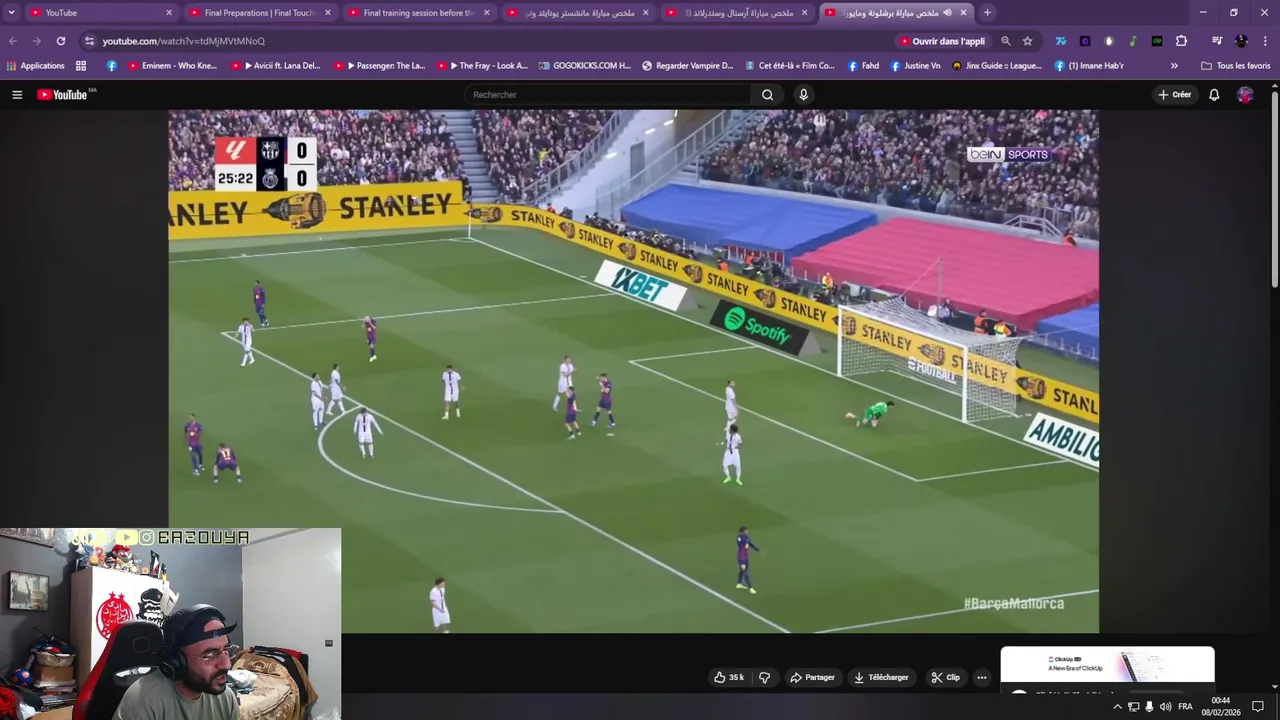1280x720 pixels.
Task: Close the Final Preparations tab
Action: coord(327,13)
